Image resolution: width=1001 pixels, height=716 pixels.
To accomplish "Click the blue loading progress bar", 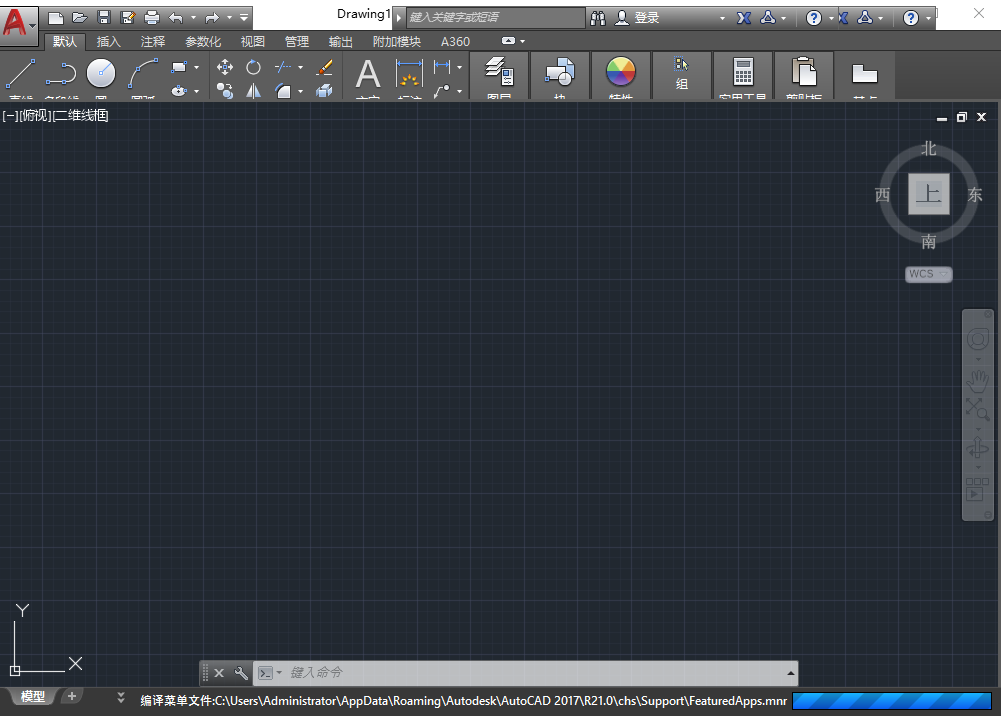I will 890,701.
